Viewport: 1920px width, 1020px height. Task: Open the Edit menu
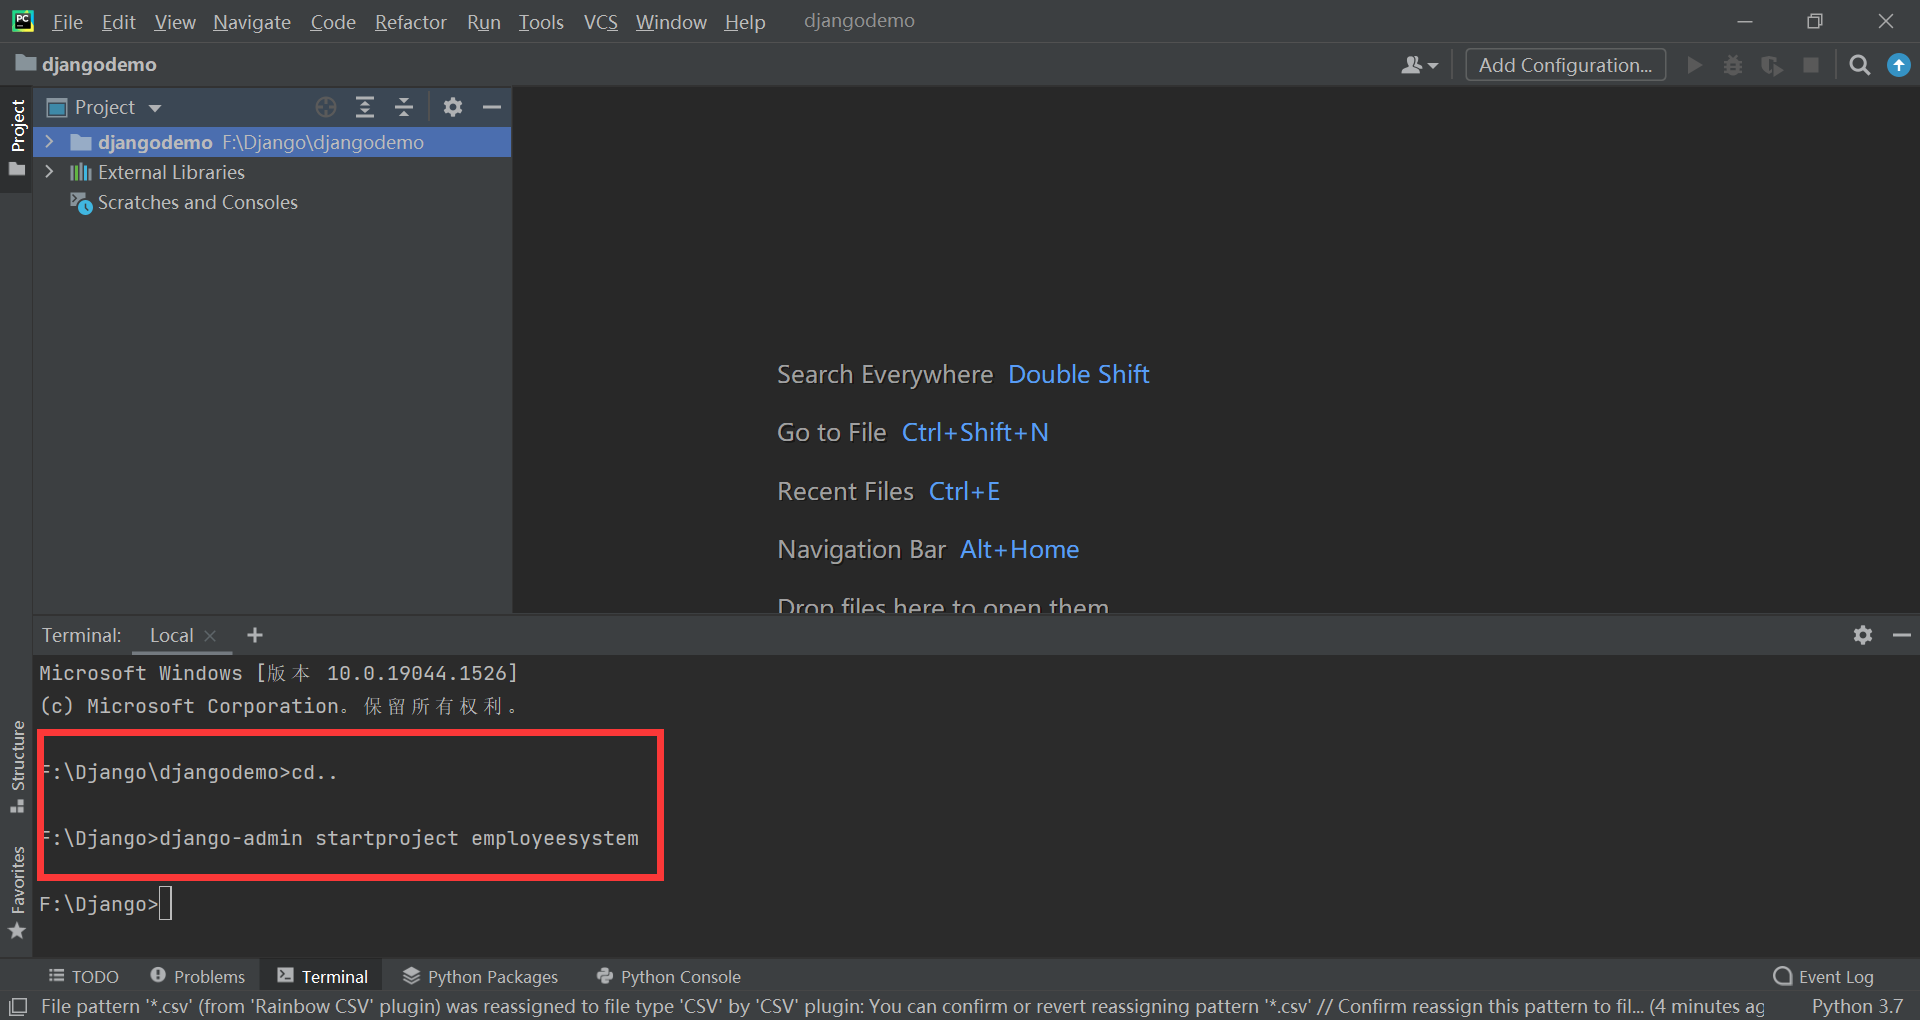point(118,22)
